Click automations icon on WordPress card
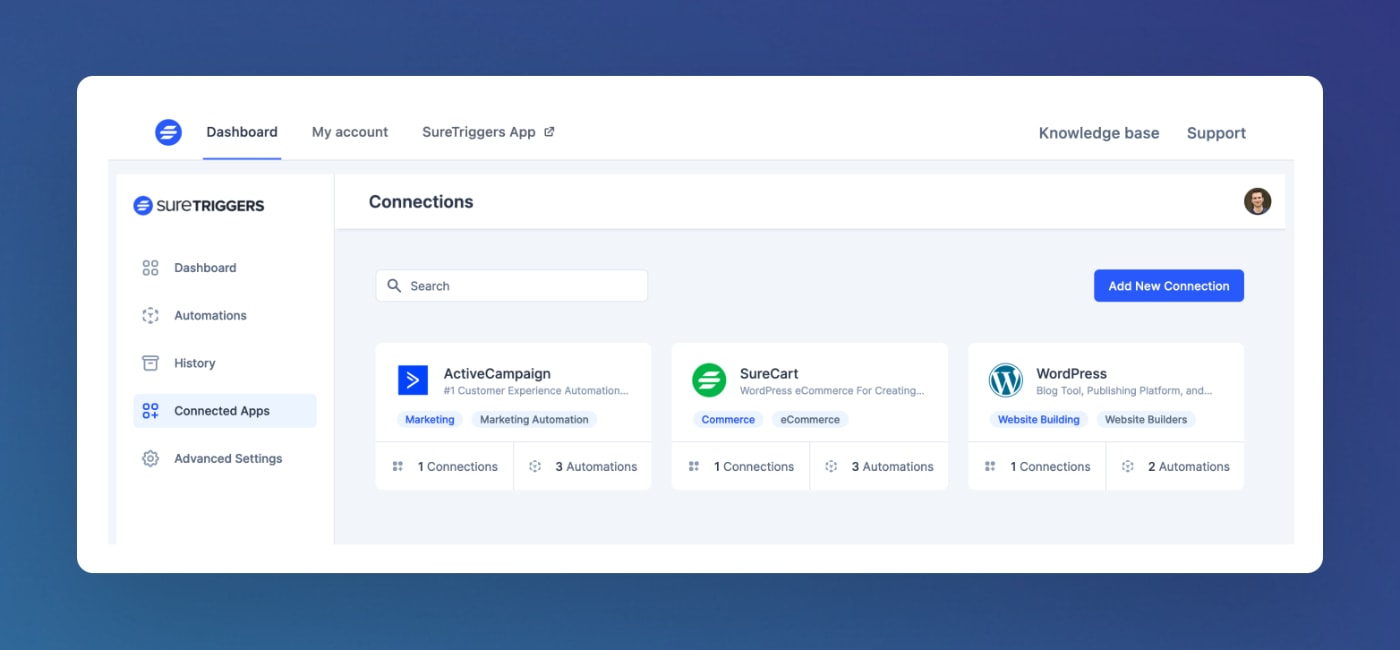This screenshot has height=650, width=1400. pos(1128,467)
